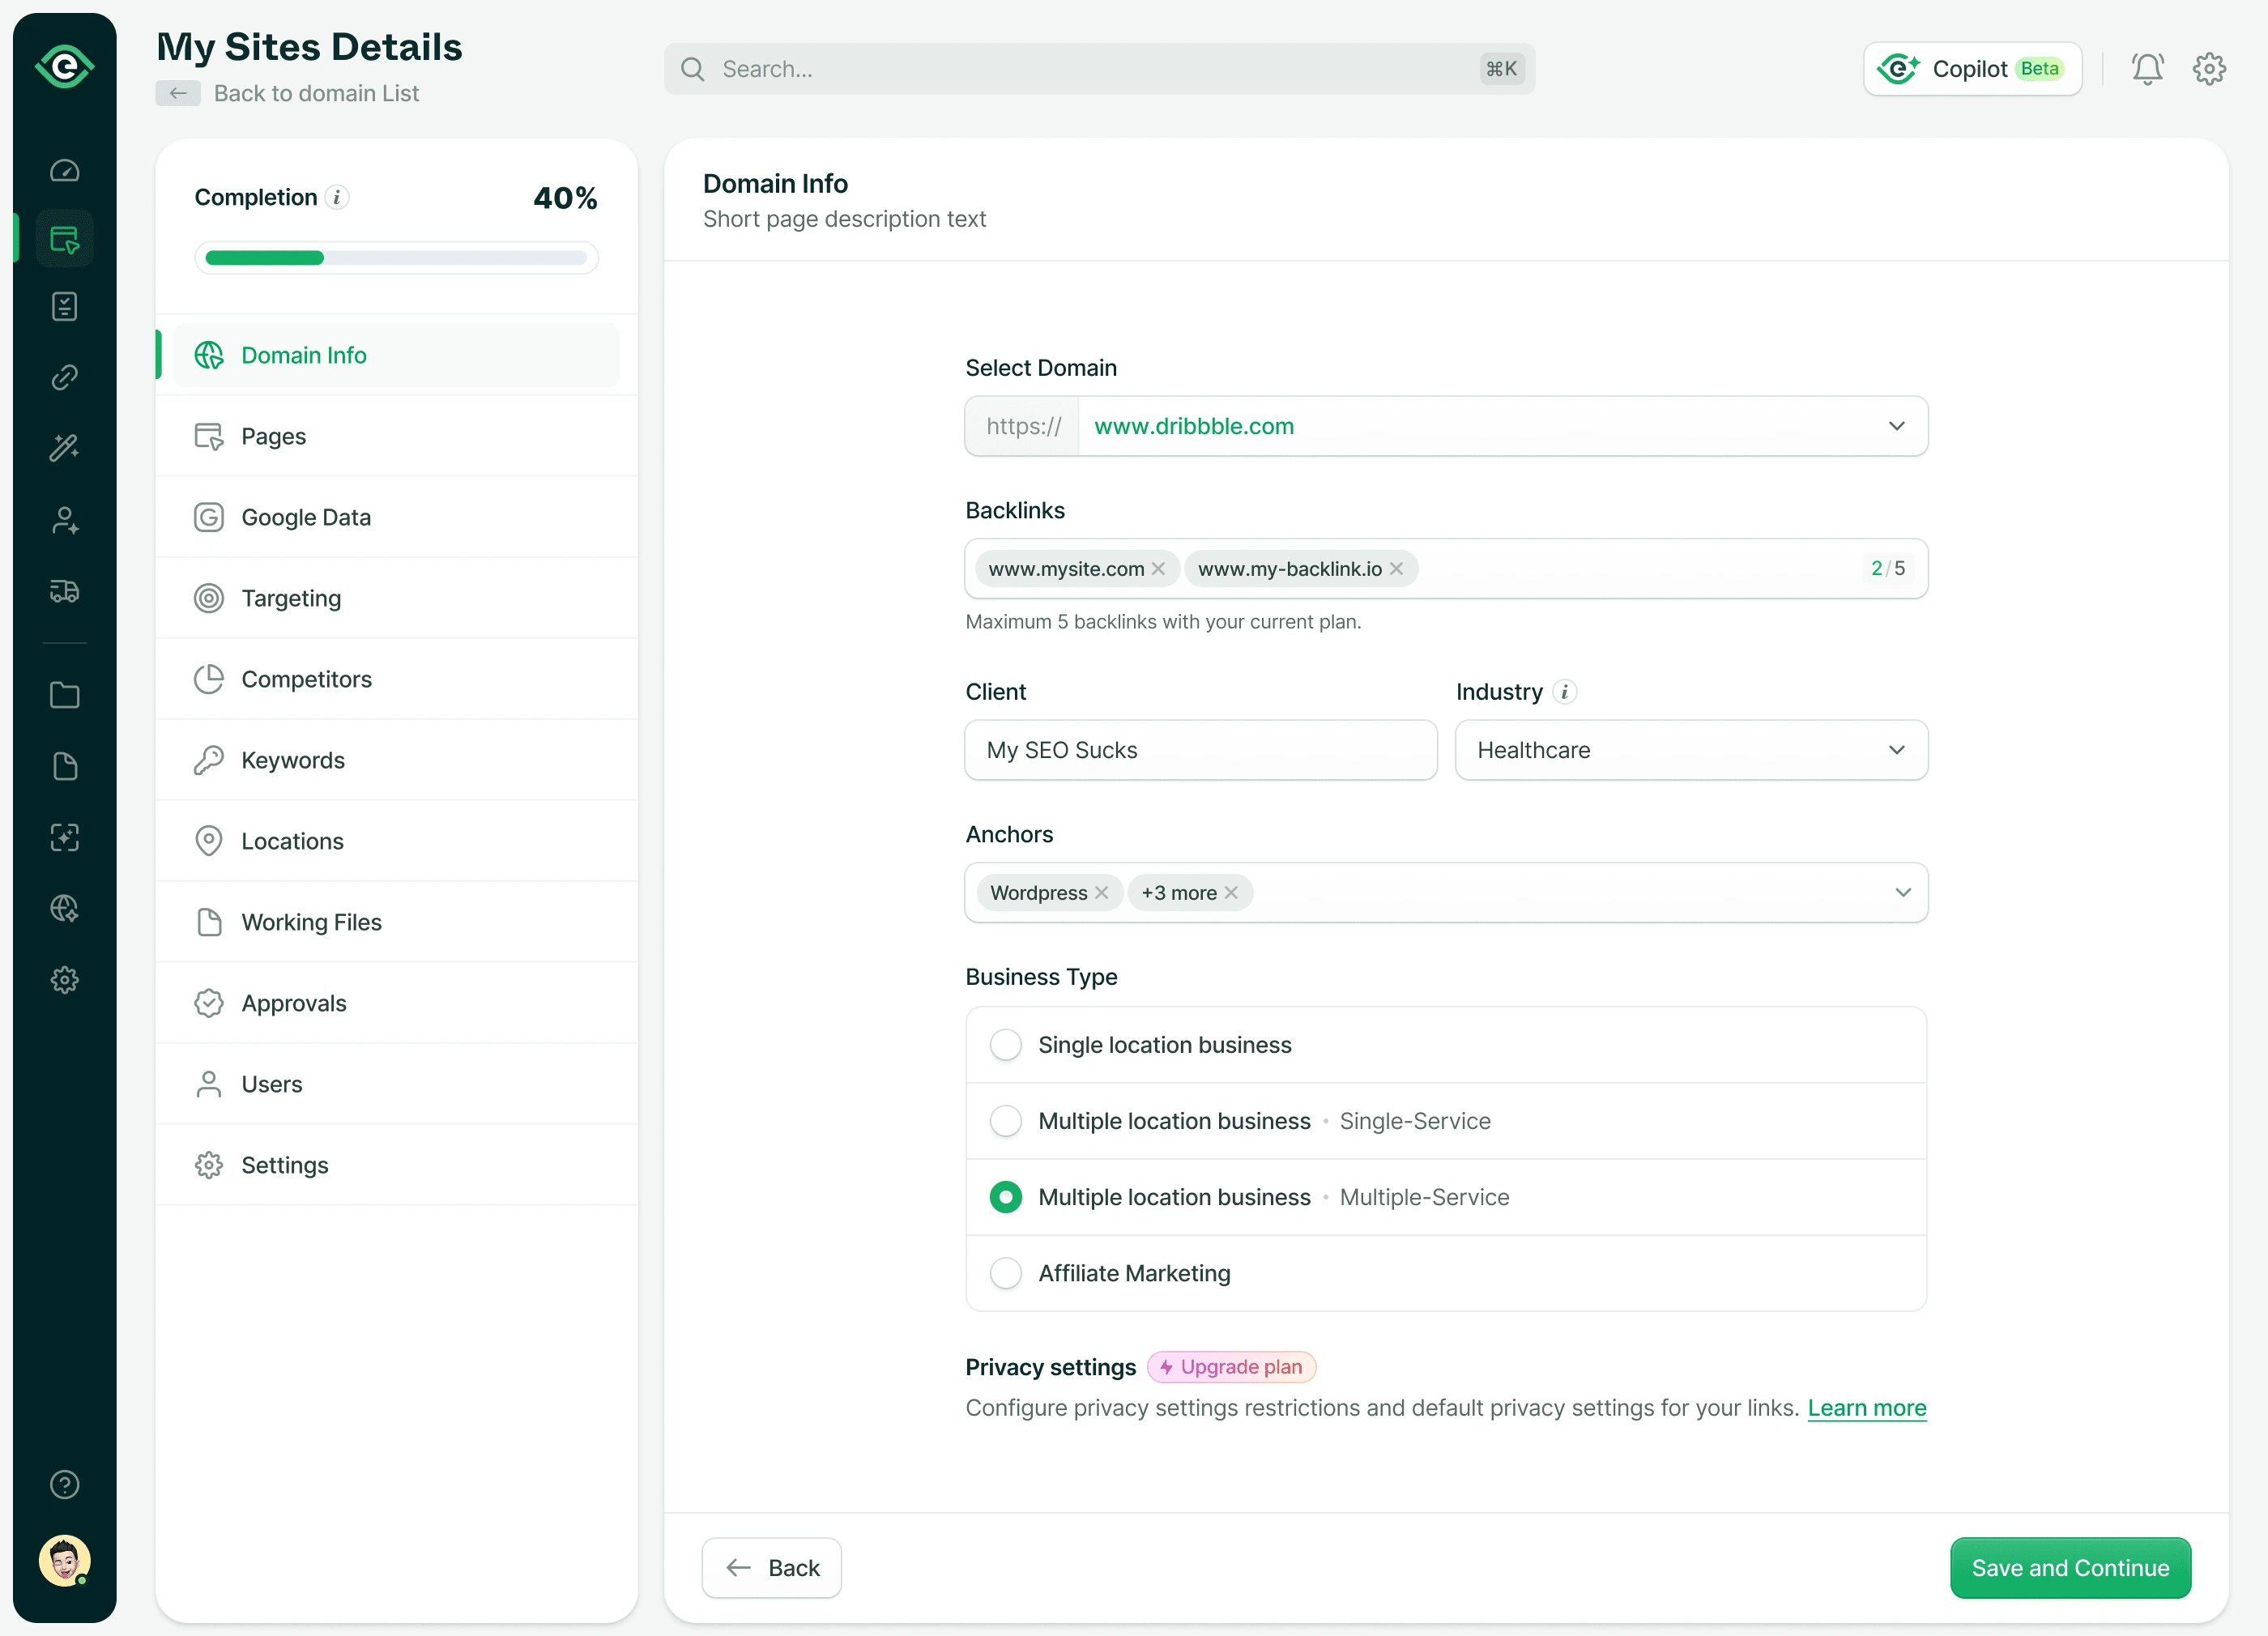Viewport: 2268px width, 1636px height.
Task: Click the help question mark icon
Action: click(x=65, y=1484)
